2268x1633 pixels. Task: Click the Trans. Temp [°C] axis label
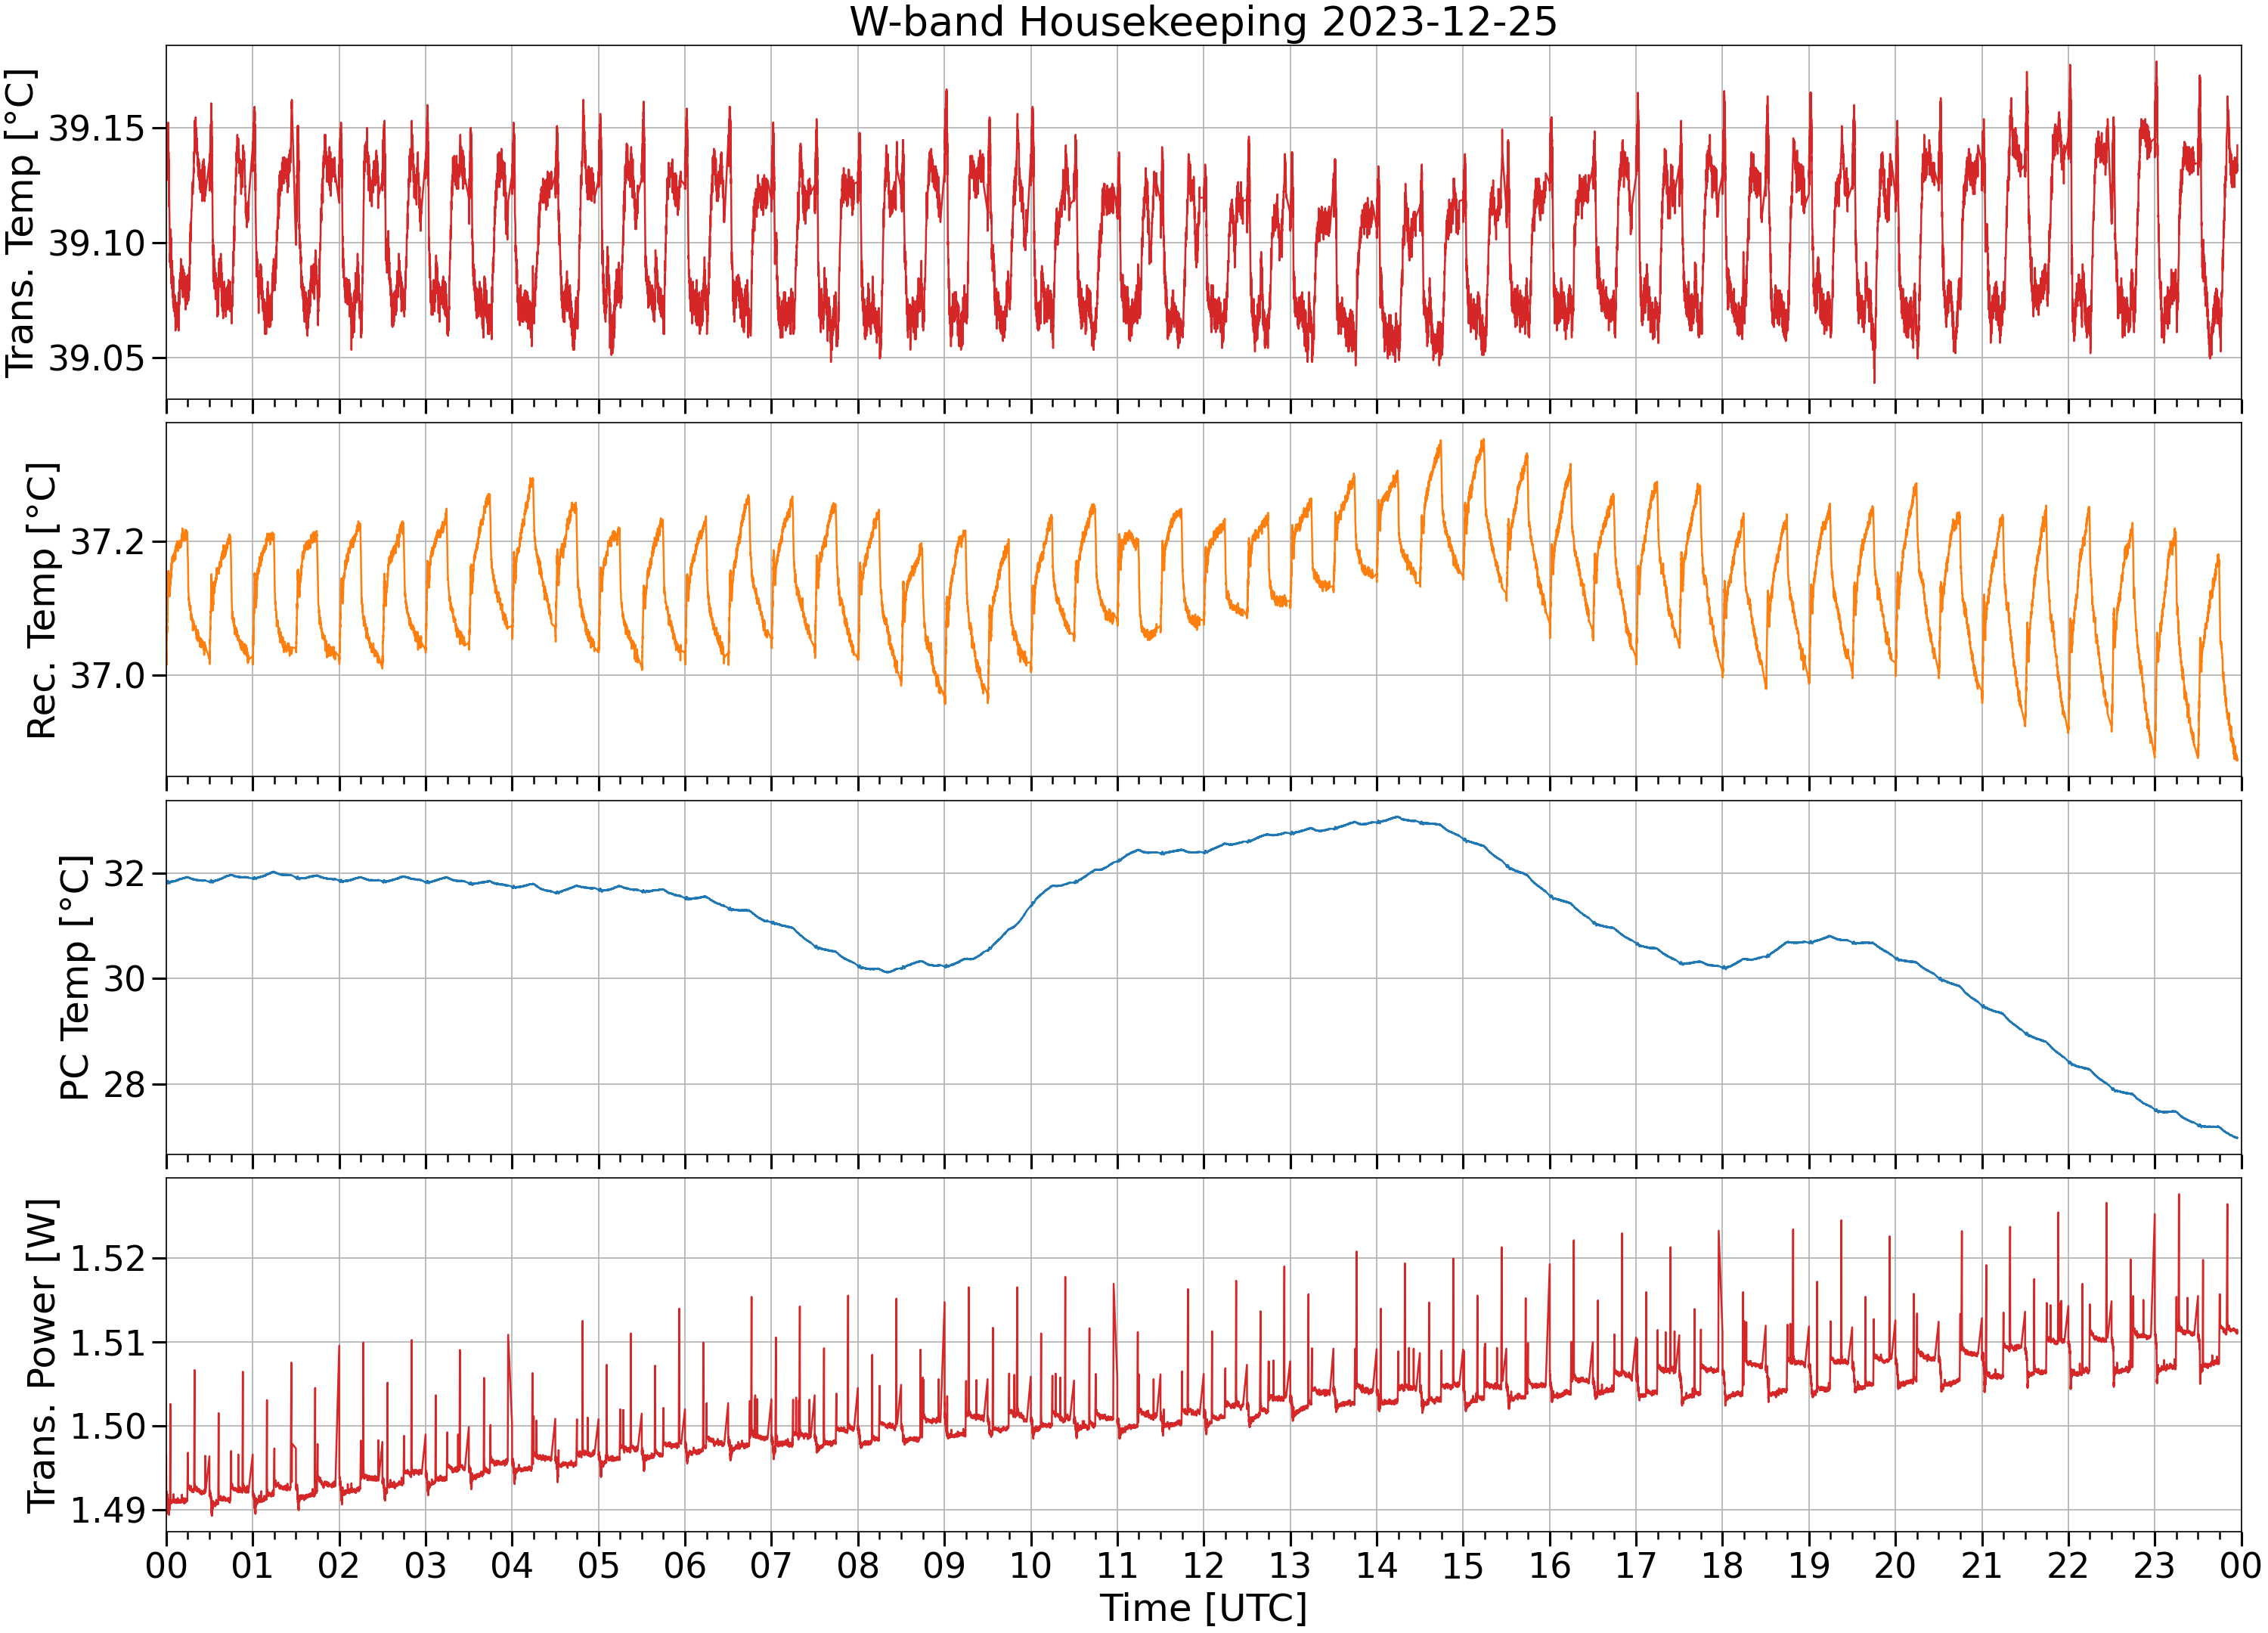point(21,222)
